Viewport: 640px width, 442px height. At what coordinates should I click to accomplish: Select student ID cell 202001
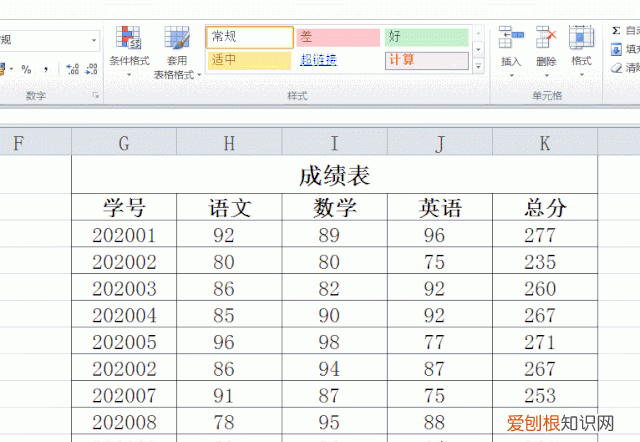click(124, 234)
